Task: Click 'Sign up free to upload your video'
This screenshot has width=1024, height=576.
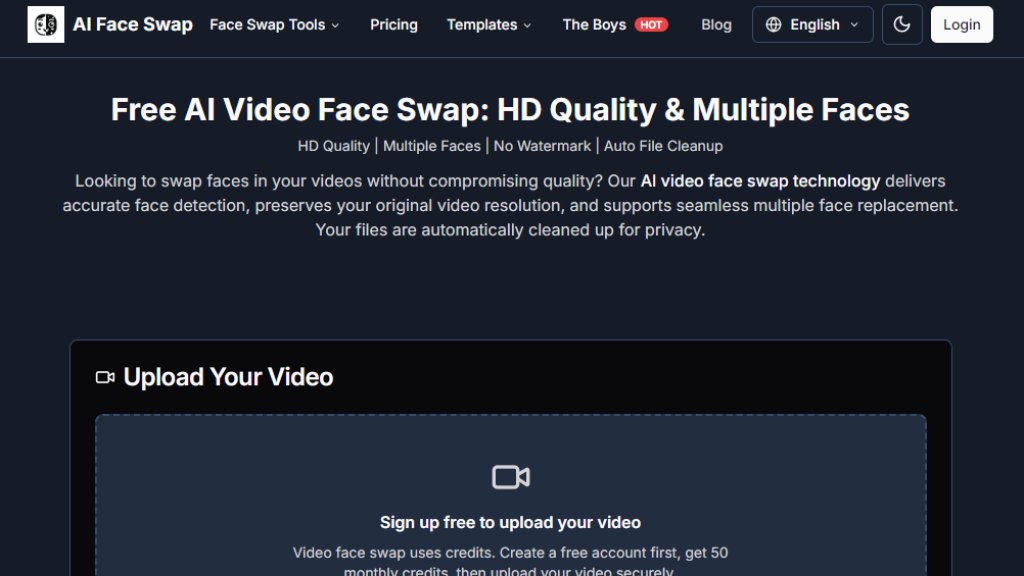Action: pos(511,522)
